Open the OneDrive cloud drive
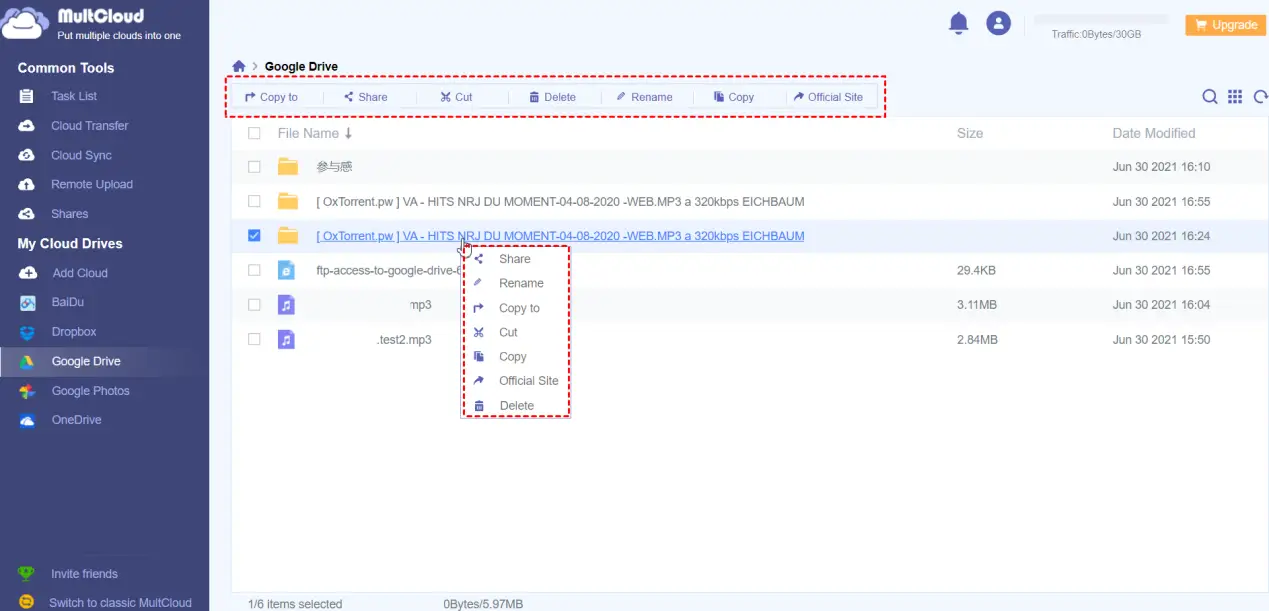The height and width of the screenshot is (611, 1269). click(x=77, y=420)
